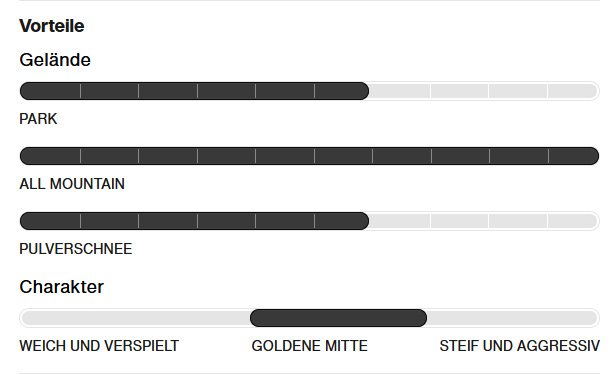Click the WEICH UND VERSPIELT label

(x=99, y=346)
